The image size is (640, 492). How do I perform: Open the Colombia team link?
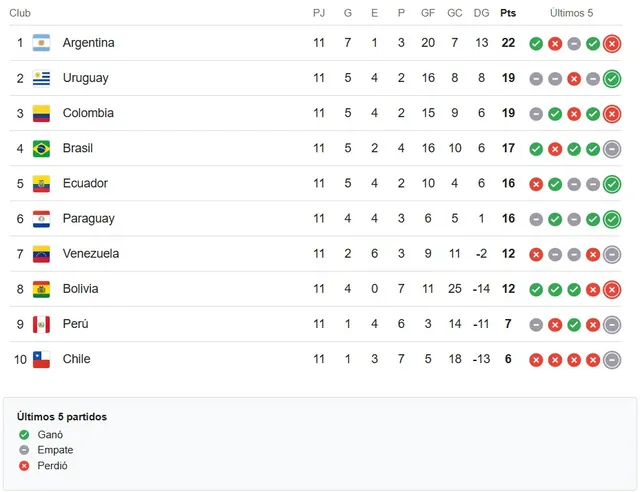88,113
